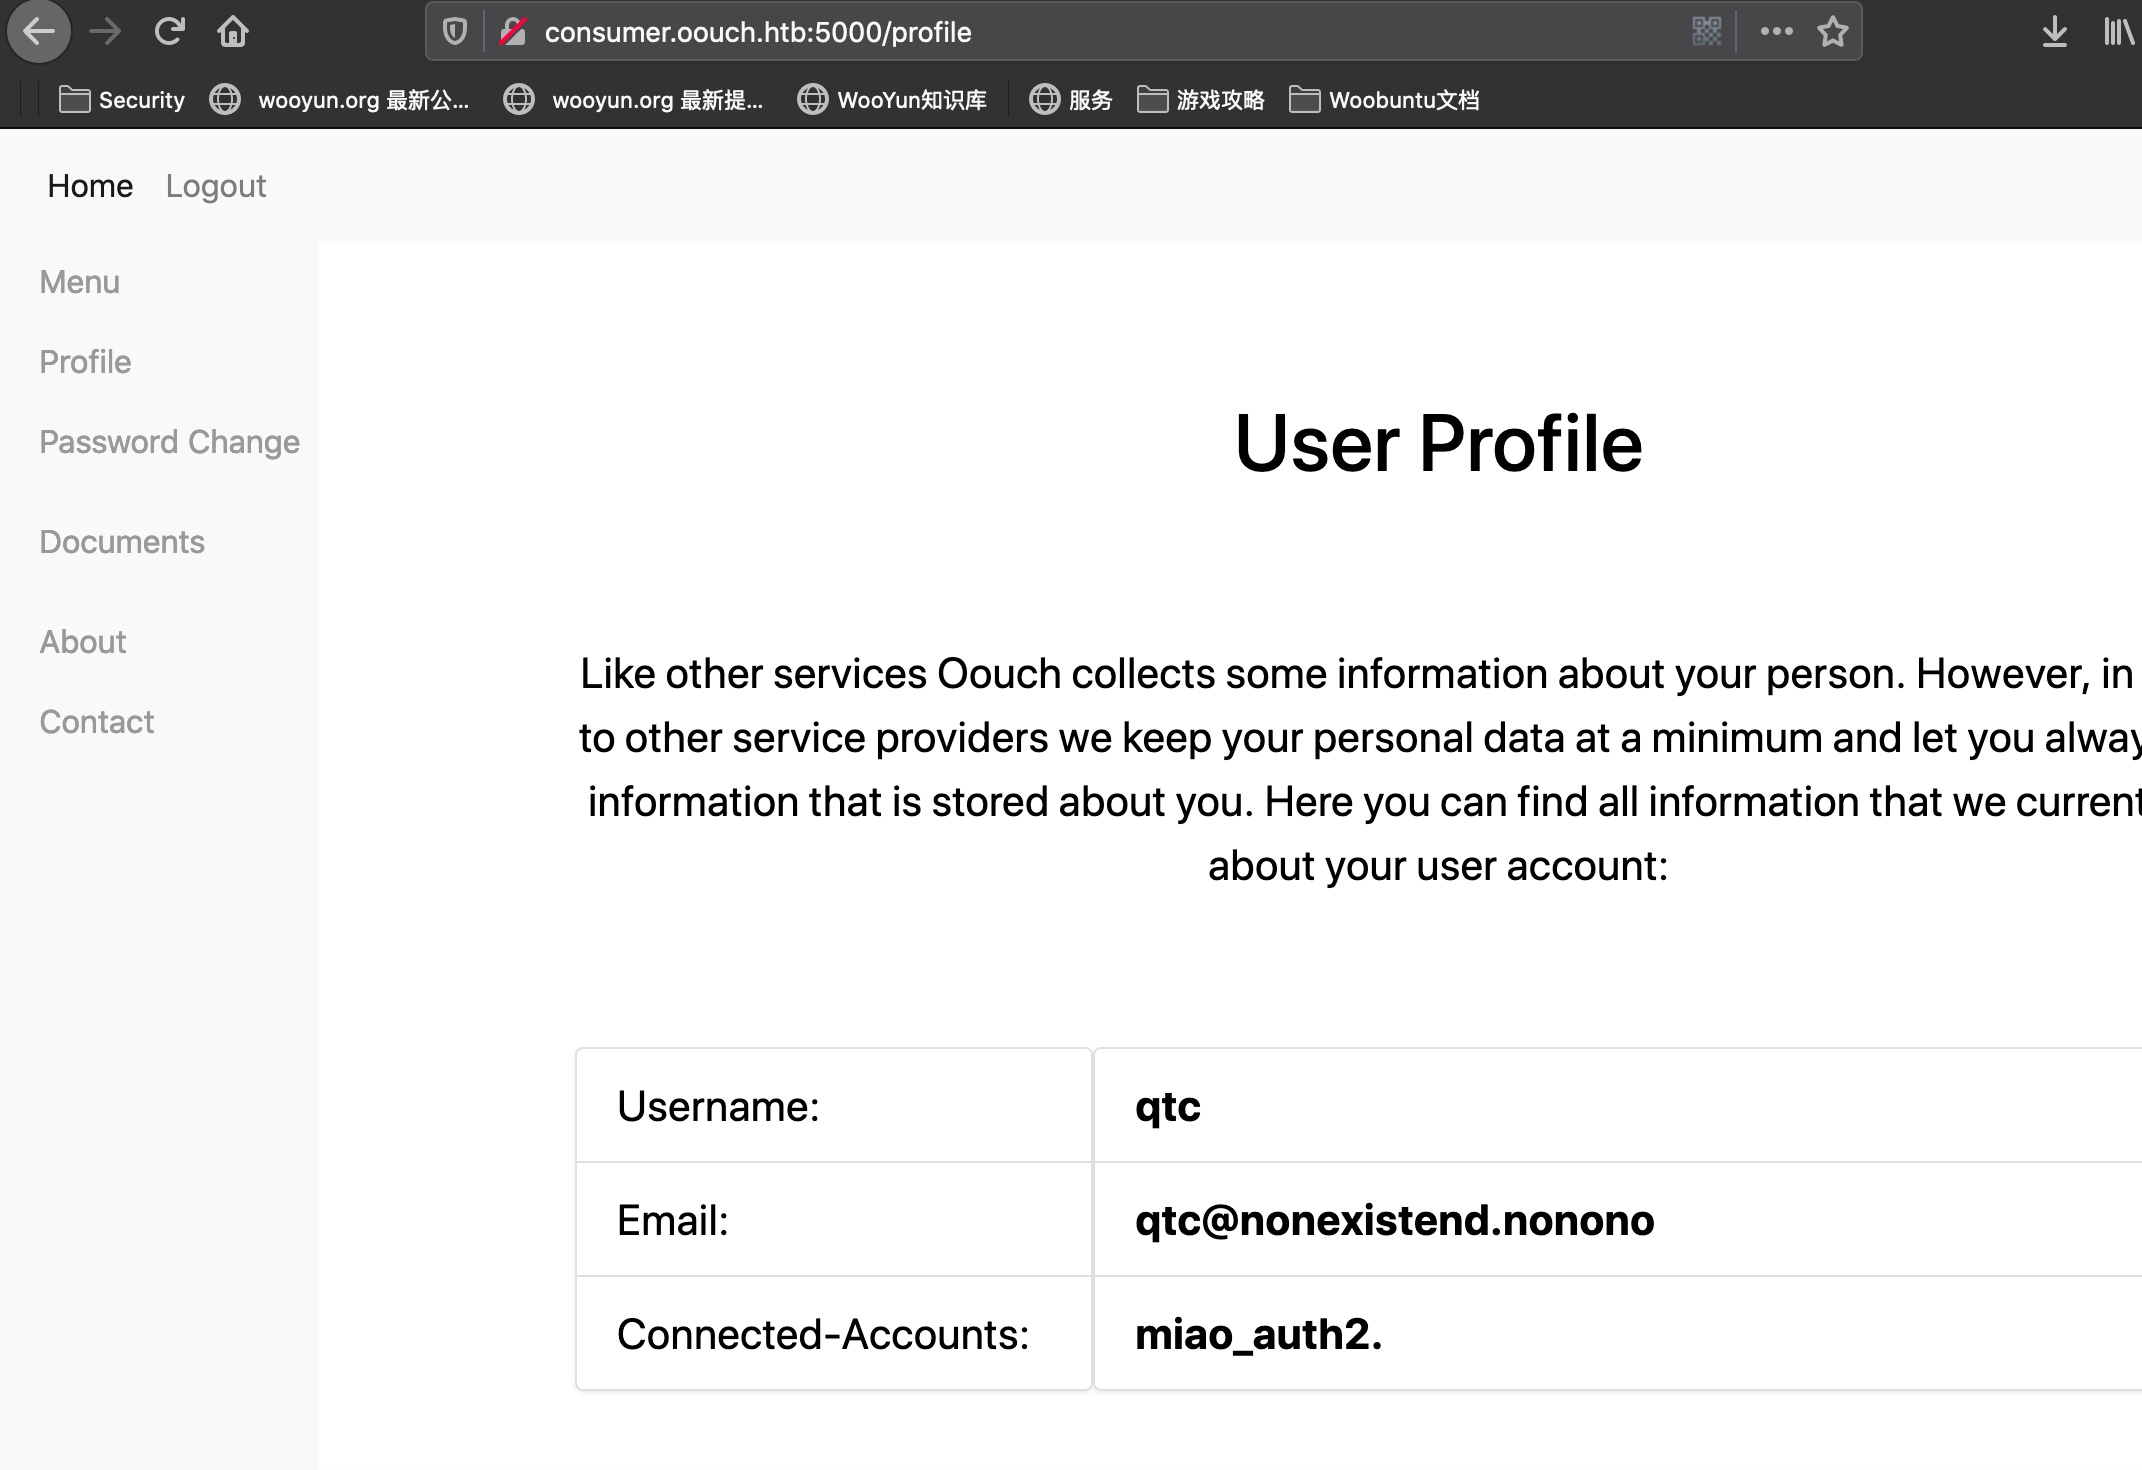This screenshot has width=2142, height=1470.
Task: Open page actions three-dots menu
Action: tap(1776, 32)
